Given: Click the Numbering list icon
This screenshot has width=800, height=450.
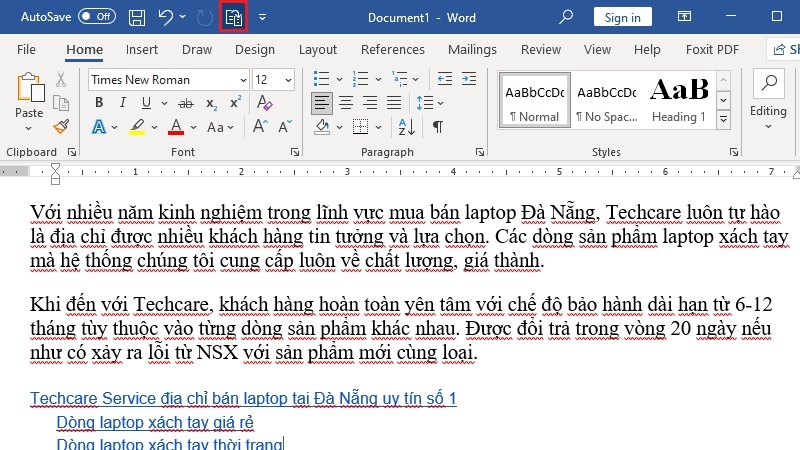Looking at the screenshot, I should [360, 79].
